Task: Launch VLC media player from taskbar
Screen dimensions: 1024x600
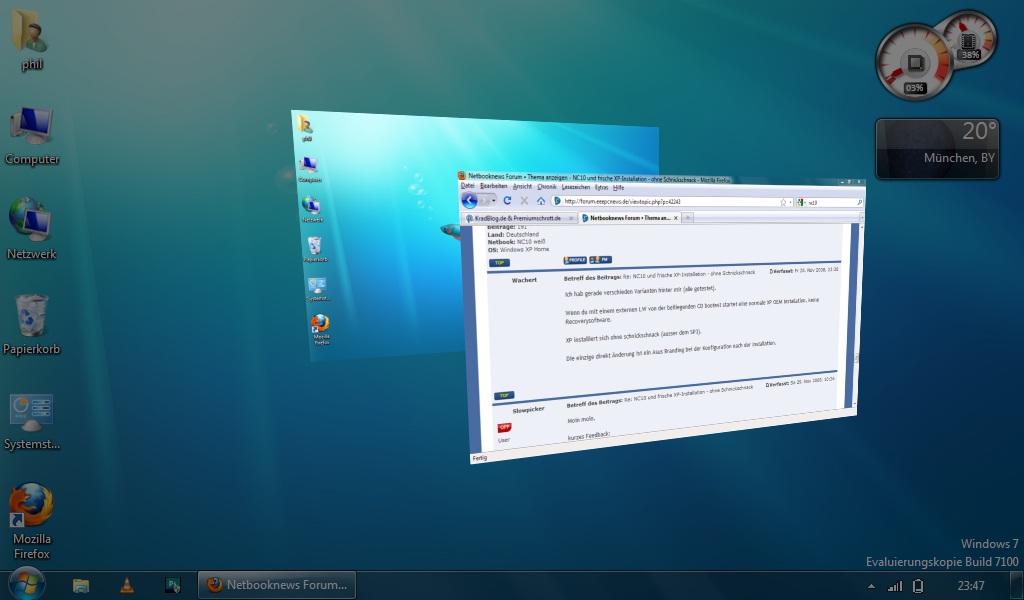Action: point(127,585)
